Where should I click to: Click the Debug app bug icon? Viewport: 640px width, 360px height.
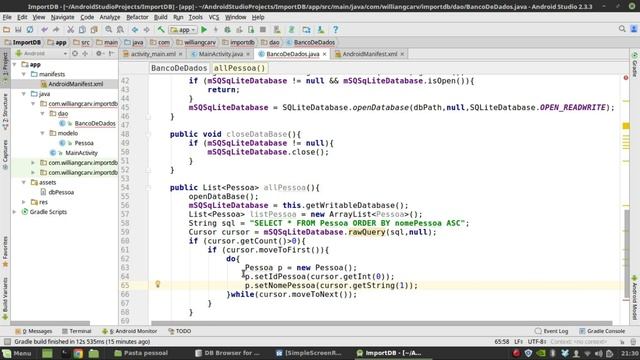tap(227, 29)
